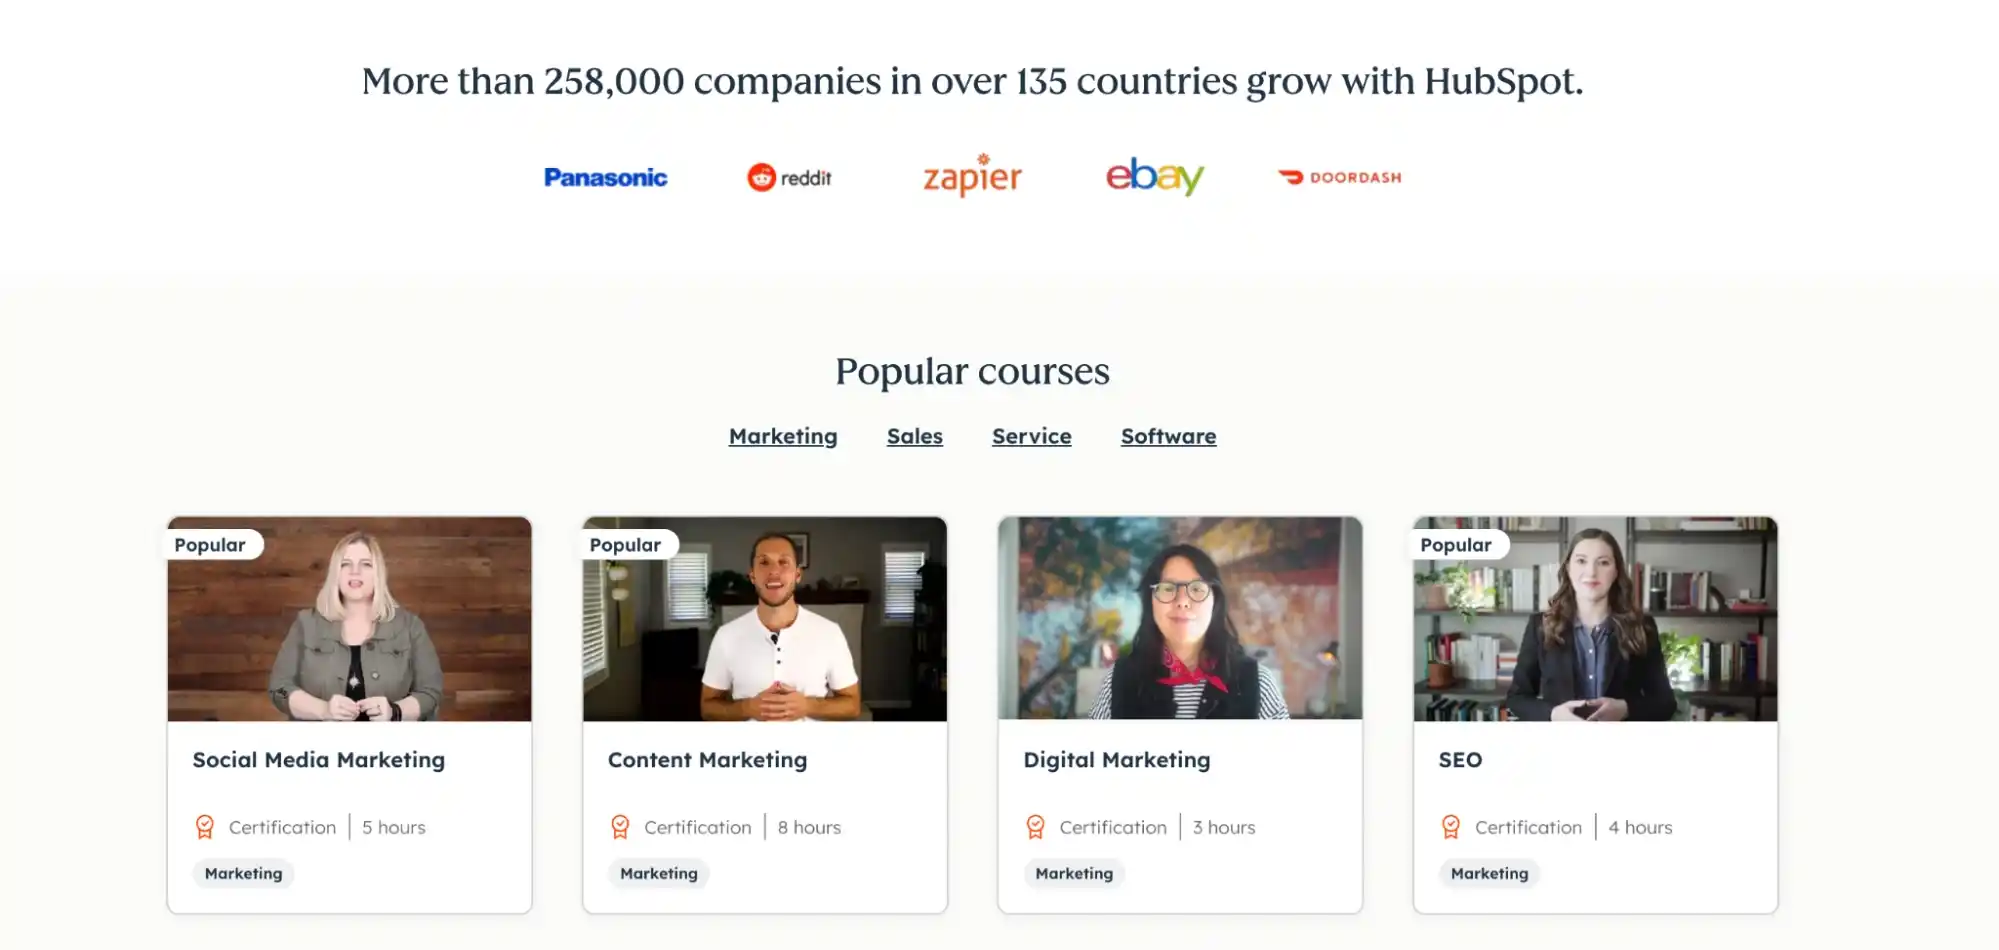Screen dimensions: 1999x950
Task: Click the eBay logo
Action: (x=1155, y=176)
